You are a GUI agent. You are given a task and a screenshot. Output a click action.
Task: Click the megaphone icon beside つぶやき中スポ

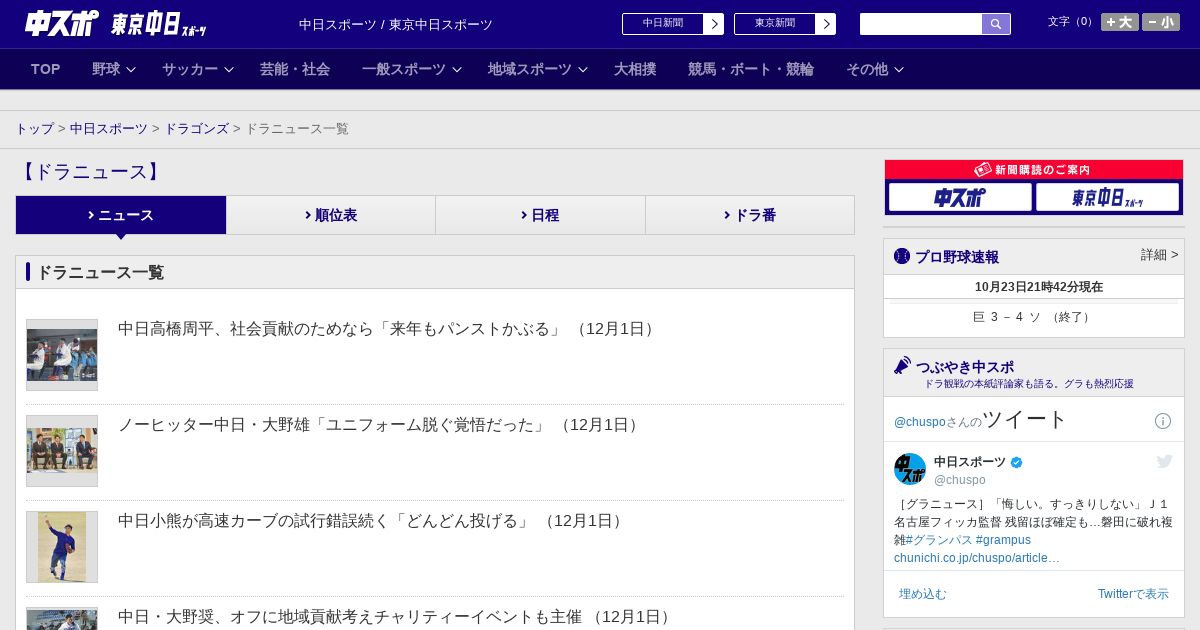(x=903, y=366)
